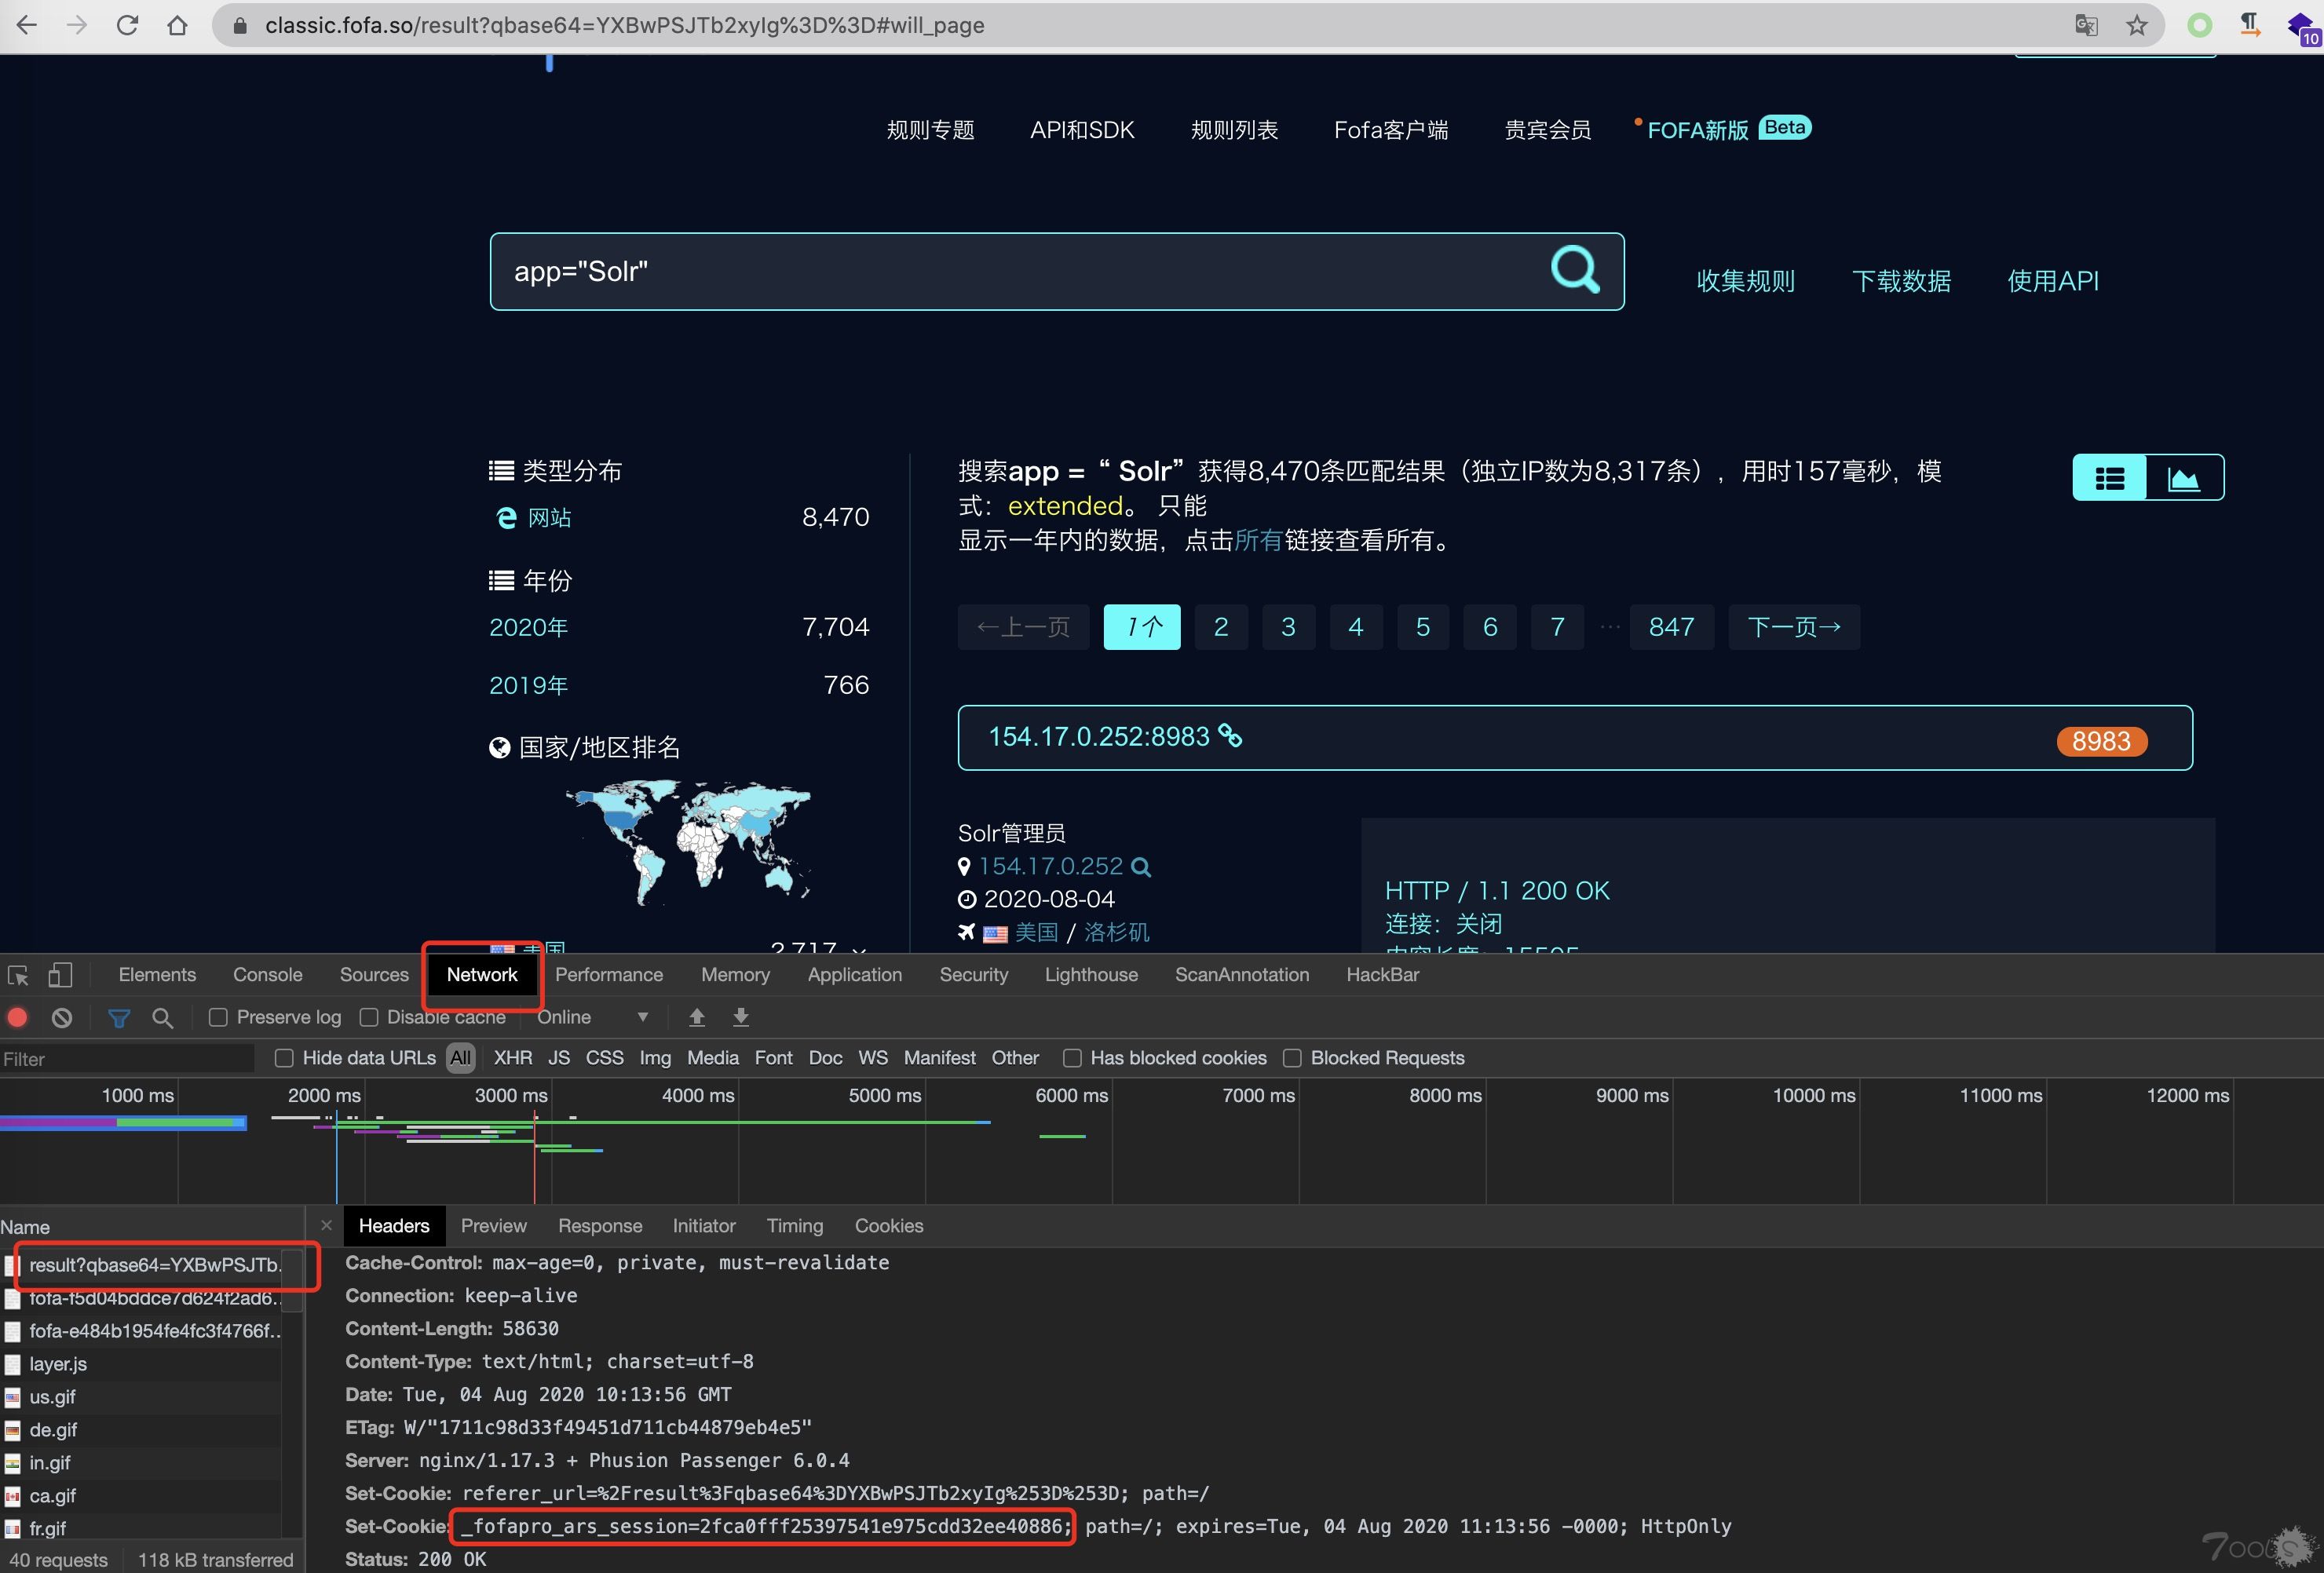Open the Application tab
Viewport: 2324px width, 1573px height.
[x=855, y=975]
